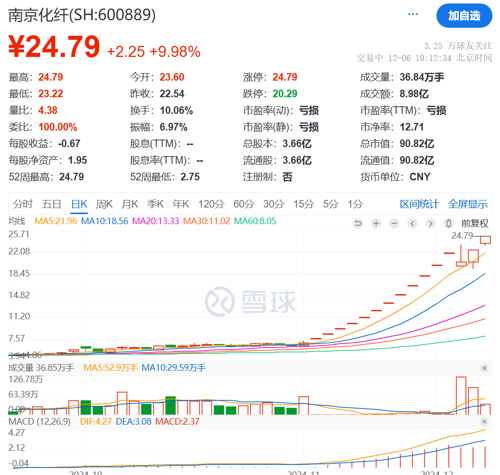Click the tallest red volume bar
The height and width of the screenshot is (475, 500).
(x=461, y=396)
